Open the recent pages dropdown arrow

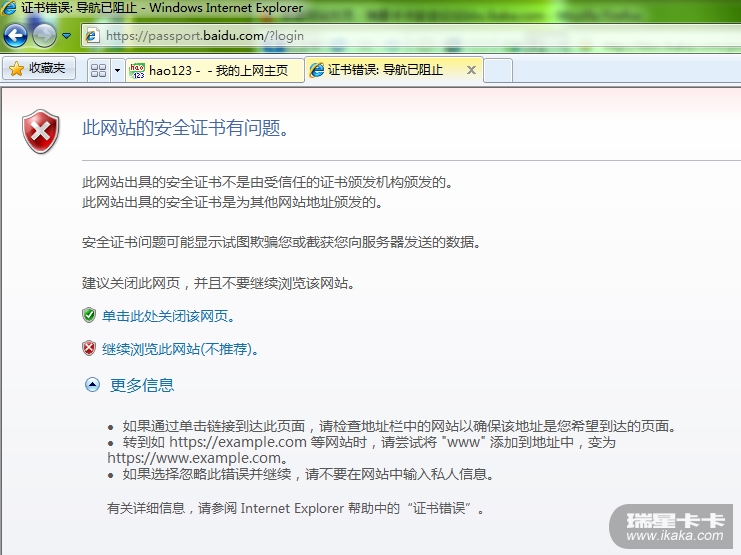click(x=67, y=35)
